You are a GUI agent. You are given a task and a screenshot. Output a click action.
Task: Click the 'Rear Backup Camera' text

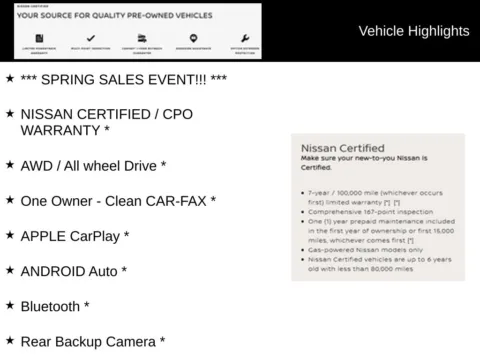click(x=93, y=342)
